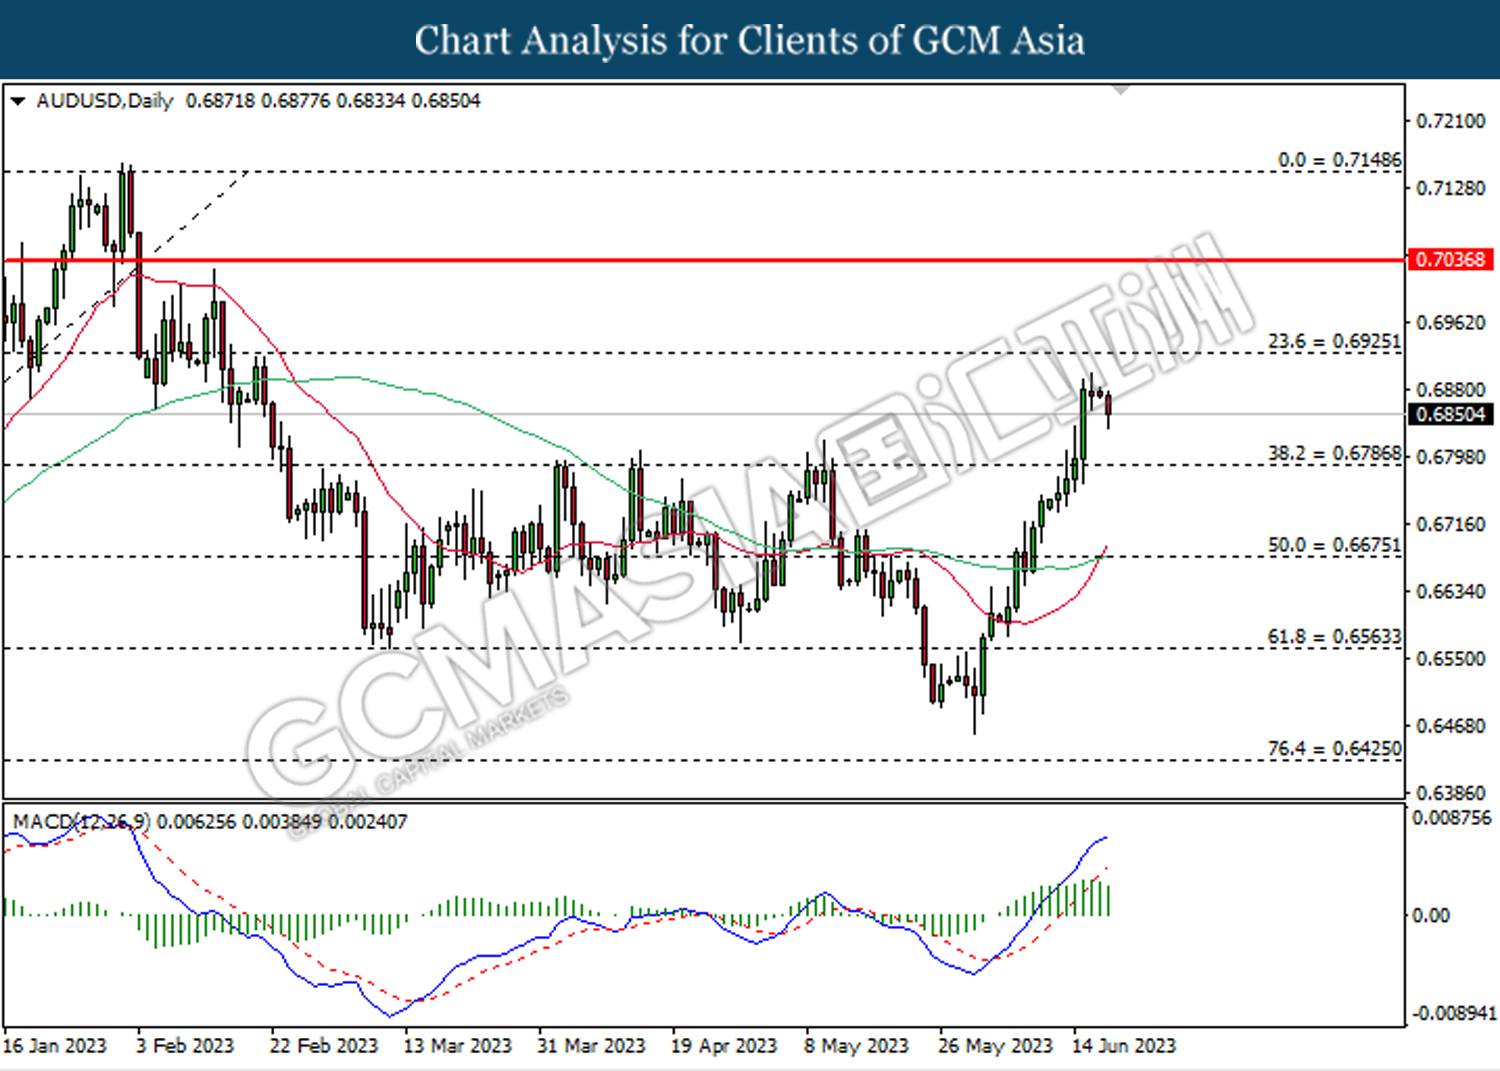Viewport: 1500px width, 1071px height.
Task: Click MACD axis value -0.008941
Action: (1454, 1013)
